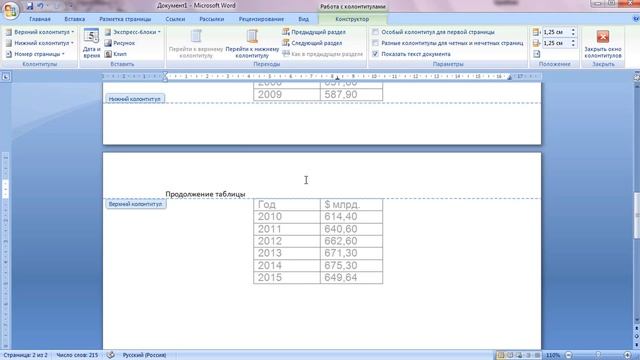Click table cell 2012

[287, 241]
